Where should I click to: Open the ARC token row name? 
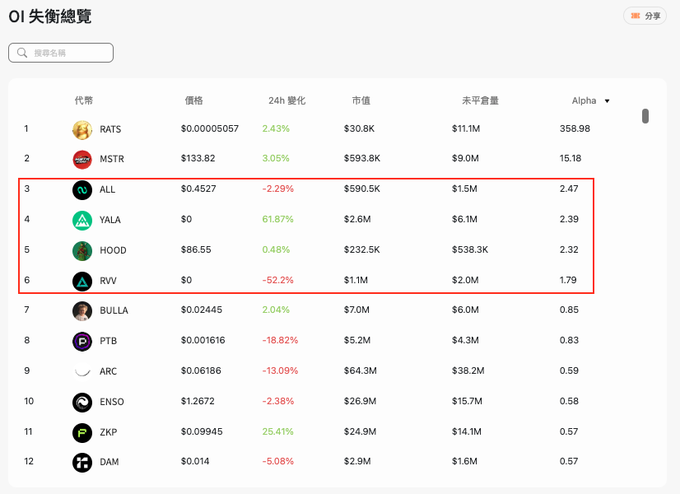[108, 372]
